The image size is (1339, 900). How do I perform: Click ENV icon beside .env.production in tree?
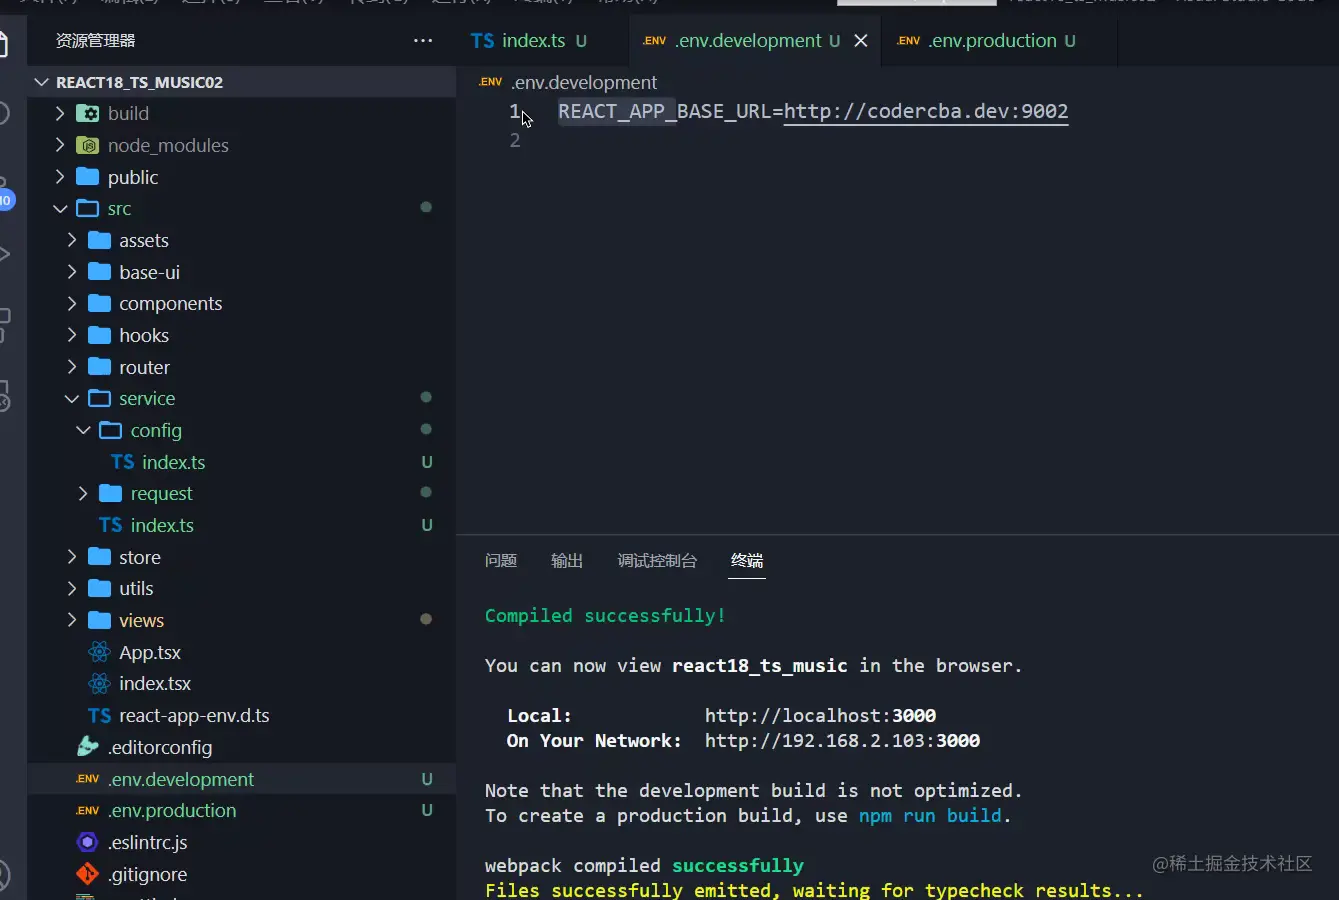(x=88, y=811)
